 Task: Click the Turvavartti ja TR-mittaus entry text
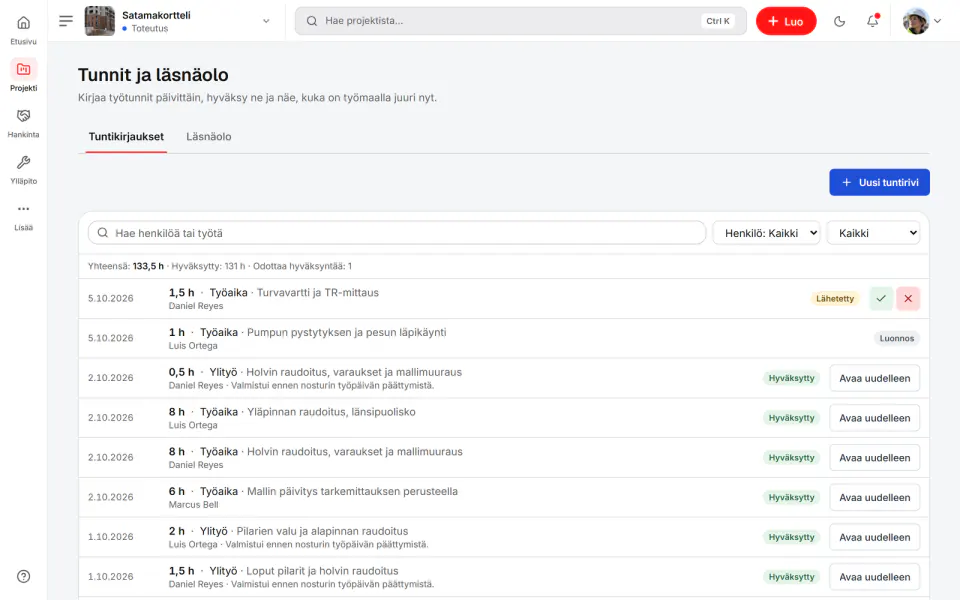point(318,293)
